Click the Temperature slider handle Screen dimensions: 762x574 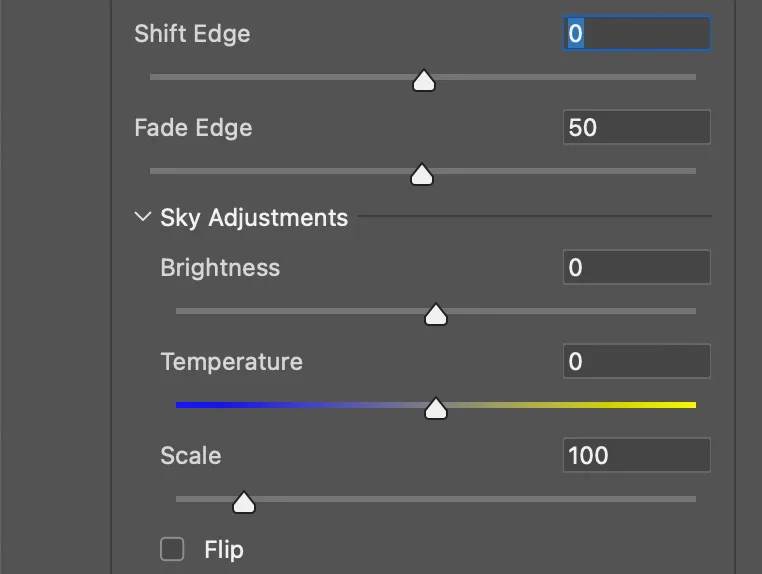[435, 408]
